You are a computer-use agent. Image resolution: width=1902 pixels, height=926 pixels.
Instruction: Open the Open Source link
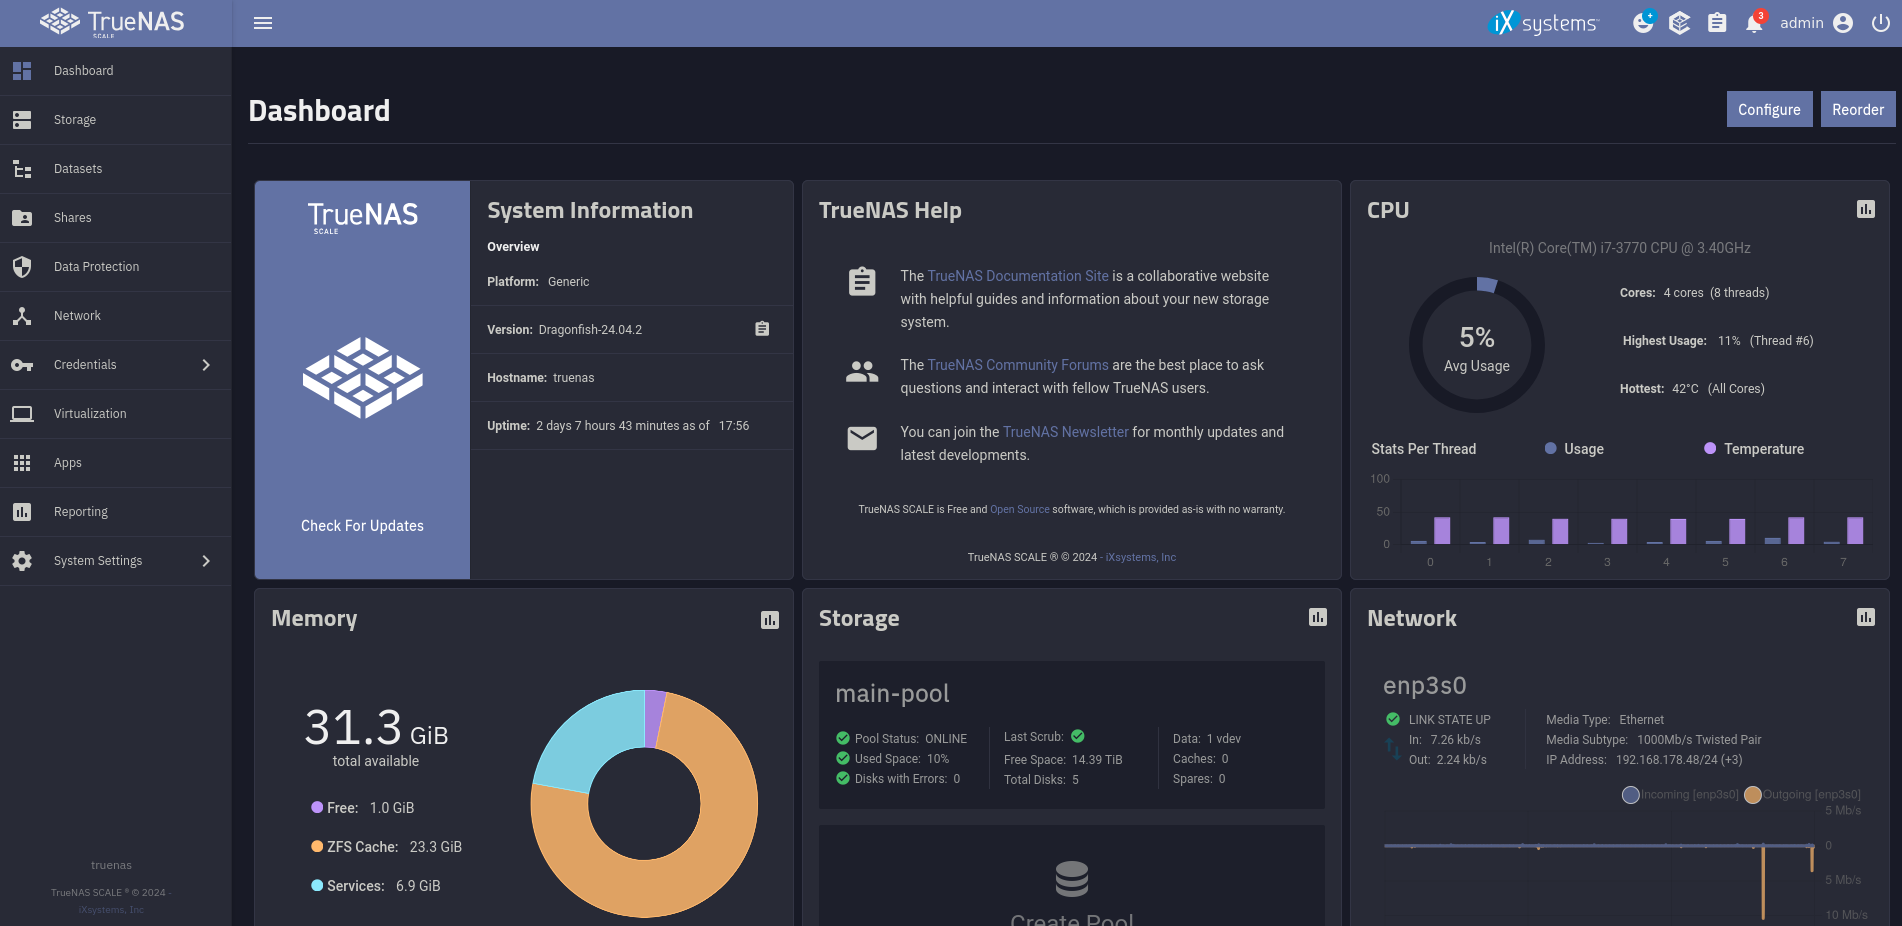coord(1019,509)
